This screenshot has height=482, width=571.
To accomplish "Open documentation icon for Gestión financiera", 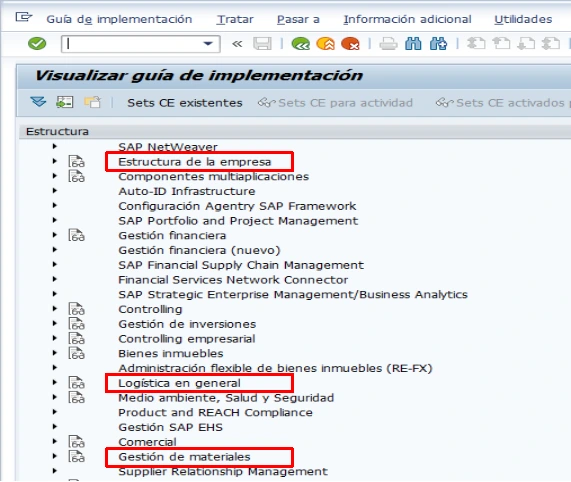I will pos(76,235).
